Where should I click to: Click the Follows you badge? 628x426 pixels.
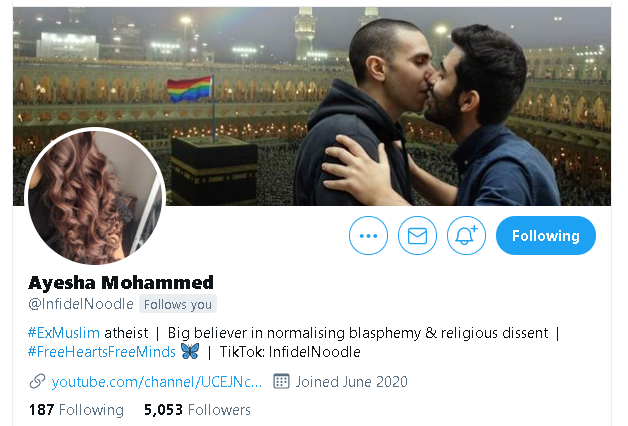[178, 304]
